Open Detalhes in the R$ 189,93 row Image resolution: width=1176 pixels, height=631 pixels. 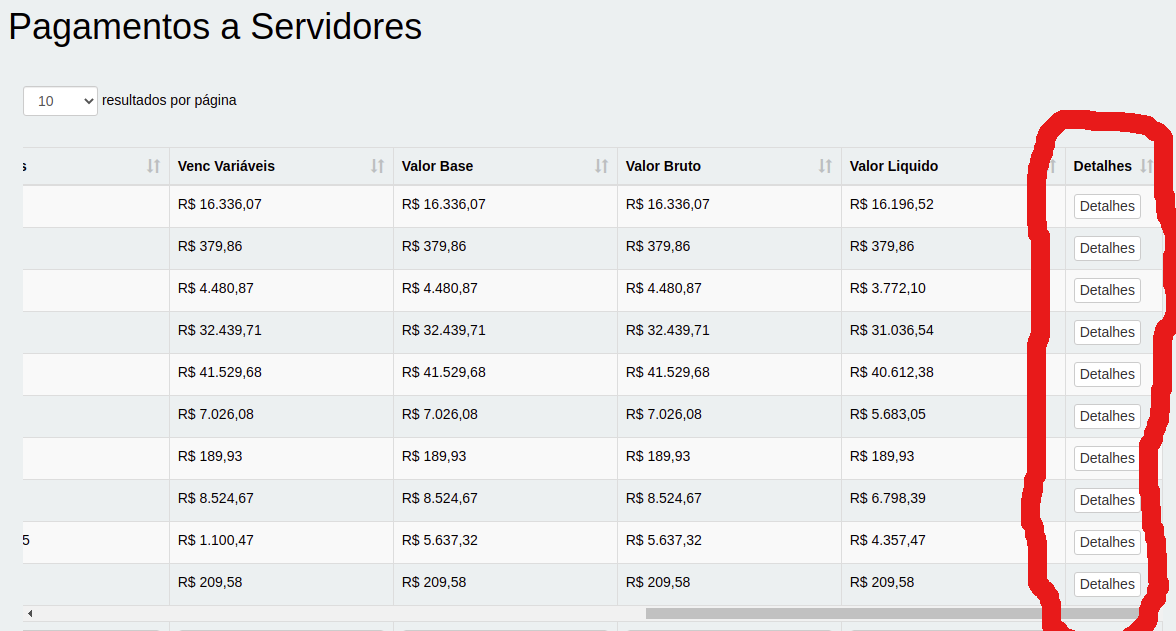1106,458
